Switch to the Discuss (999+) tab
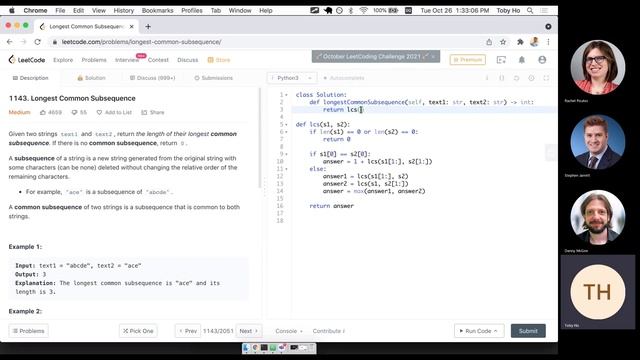The width and height of the screenshot is (640, 360). 152,78
